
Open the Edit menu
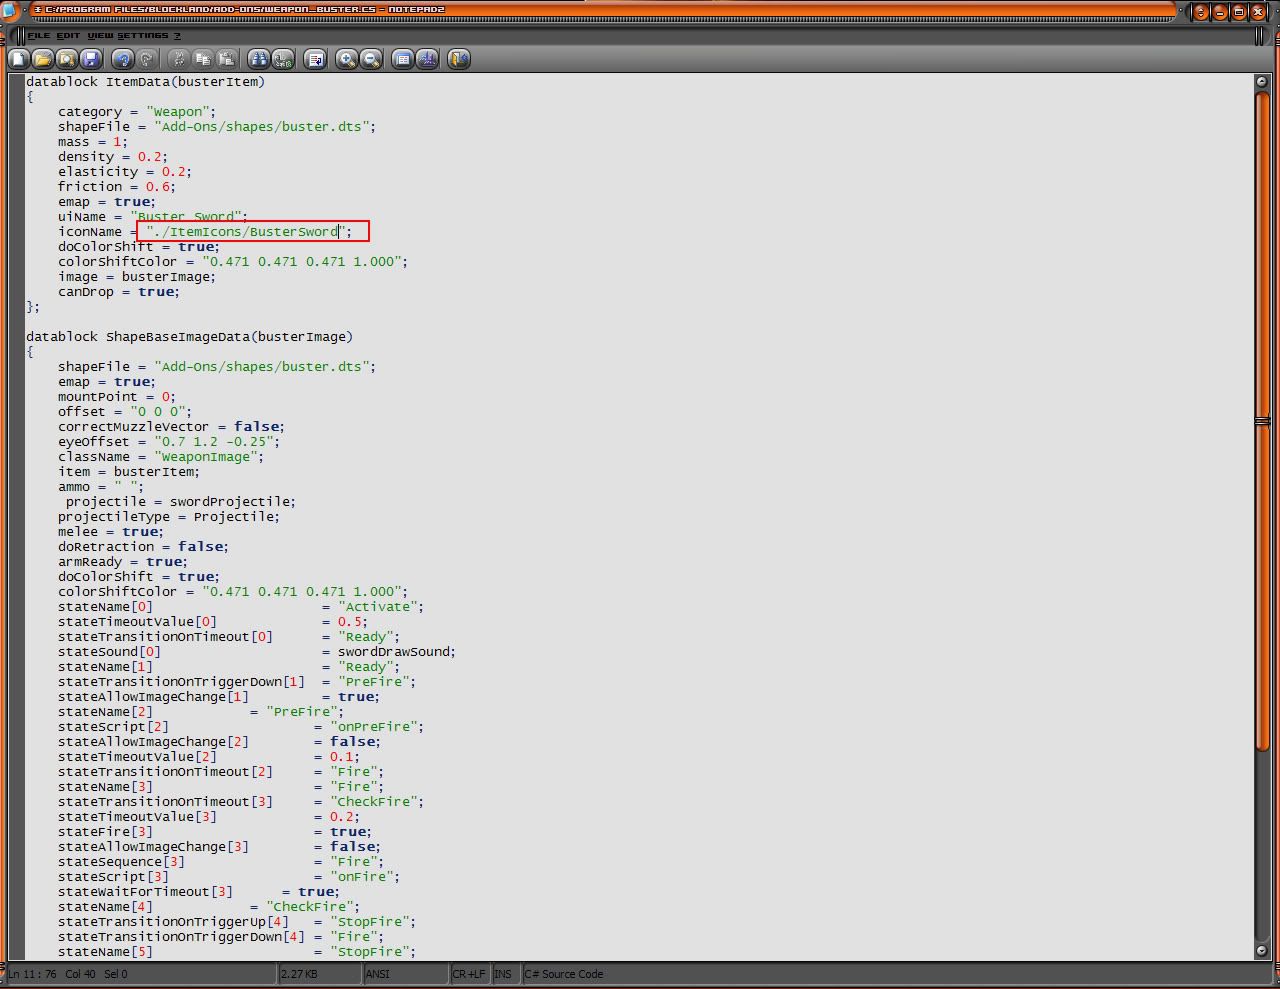pyautogui.click(x=68, y=36)
